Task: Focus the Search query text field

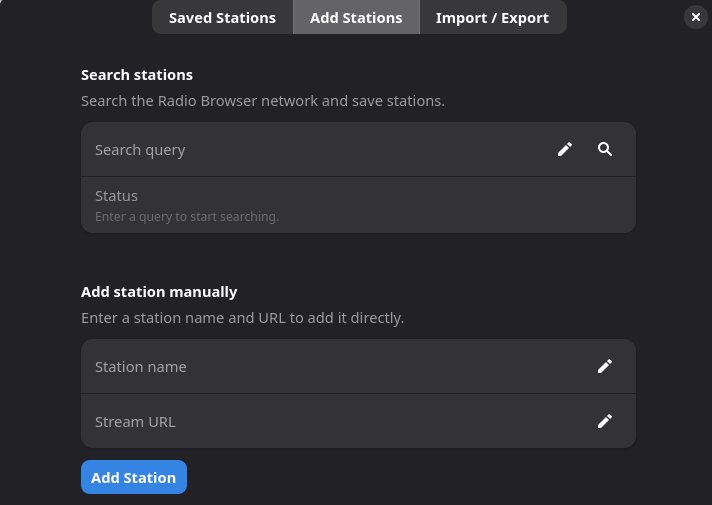Action: pyautogui.click(x=300, y=150)
